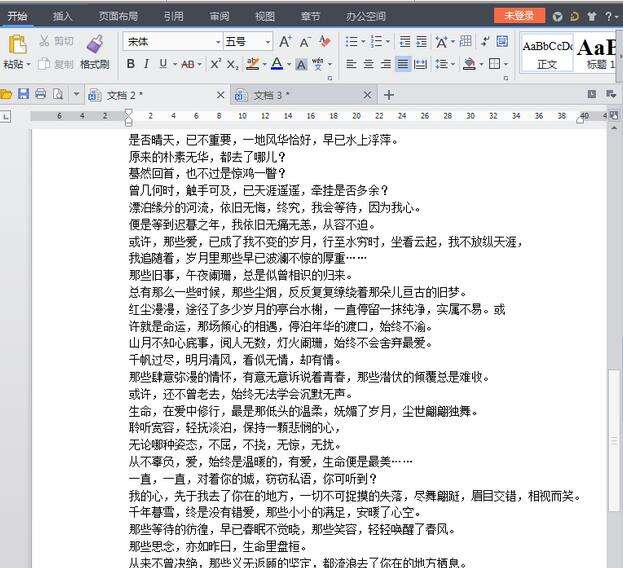Decrease font size with the A- icon
623x568 pixels.
(305, 42)
